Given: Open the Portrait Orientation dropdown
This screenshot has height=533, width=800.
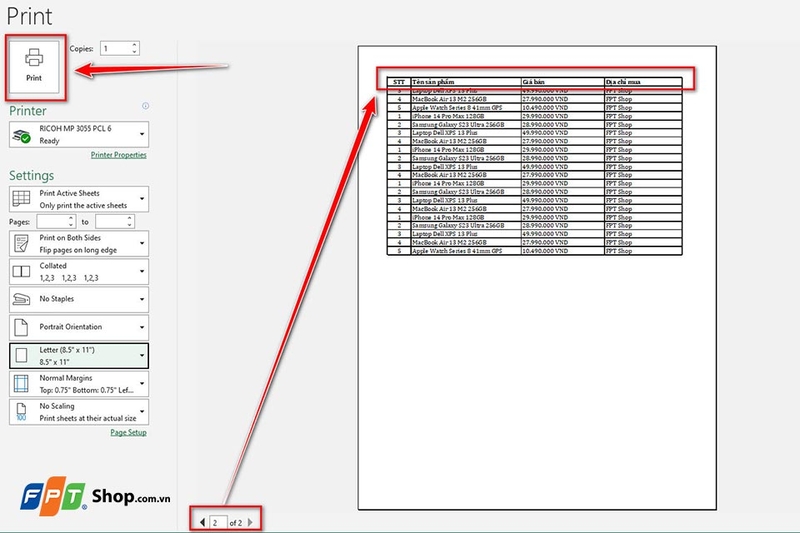Looking at the screenshot, I should pos(79,327).
